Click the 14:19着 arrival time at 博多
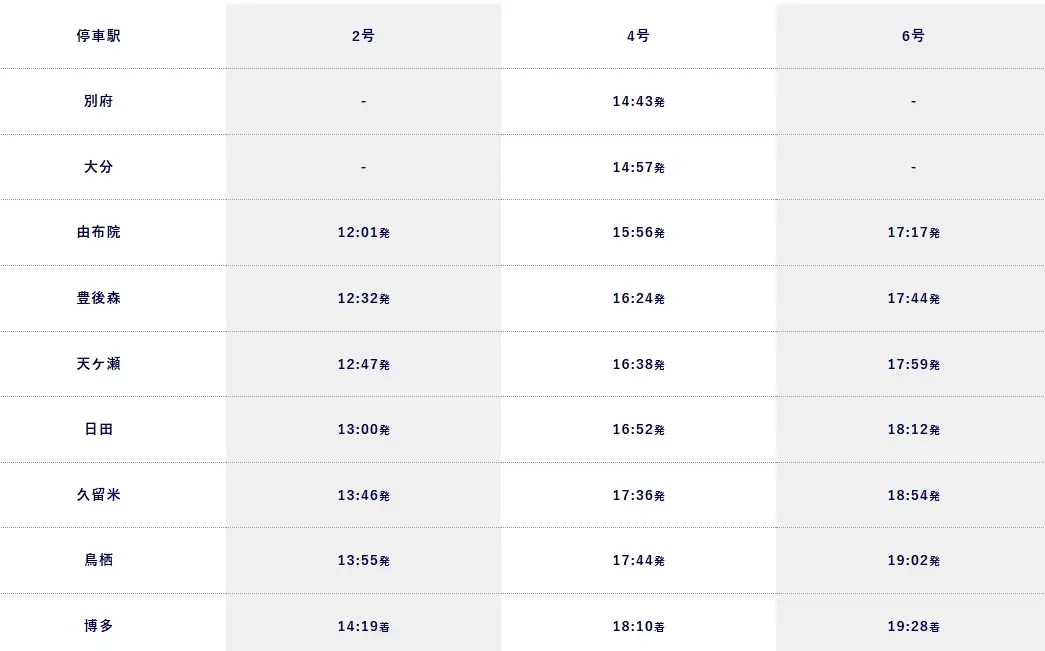Screen dimensions: 1045x651 pyautogui.click(x=363, y=627)
